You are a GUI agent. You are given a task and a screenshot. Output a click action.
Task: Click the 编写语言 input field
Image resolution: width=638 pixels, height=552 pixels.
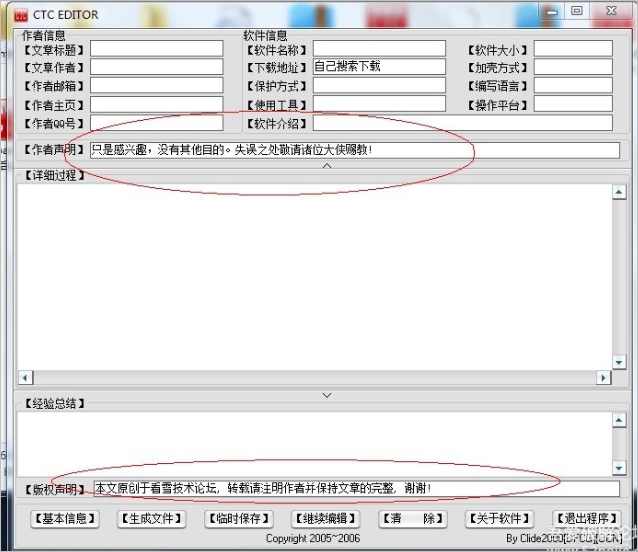[x=573, y=85]
